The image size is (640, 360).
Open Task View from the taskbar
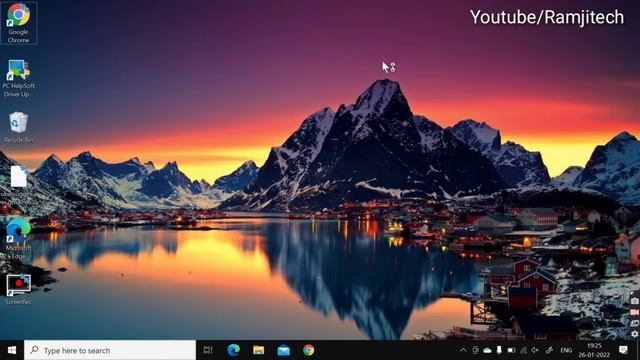click(x=208, y=350)
